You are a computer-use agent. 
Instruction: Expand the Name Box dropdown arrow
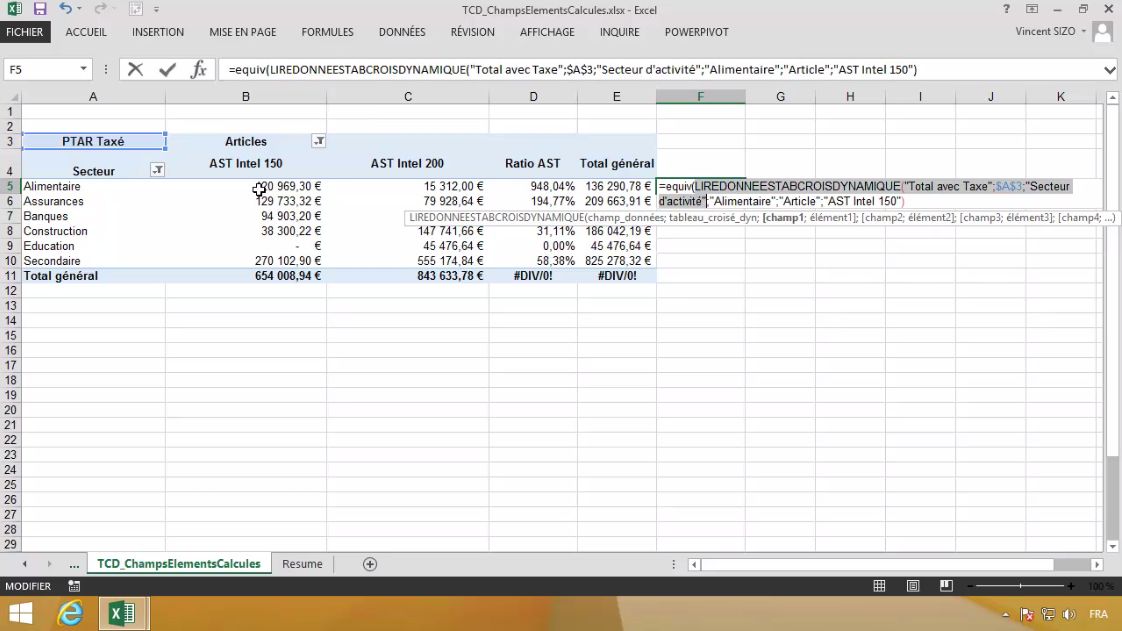(83, 70)
